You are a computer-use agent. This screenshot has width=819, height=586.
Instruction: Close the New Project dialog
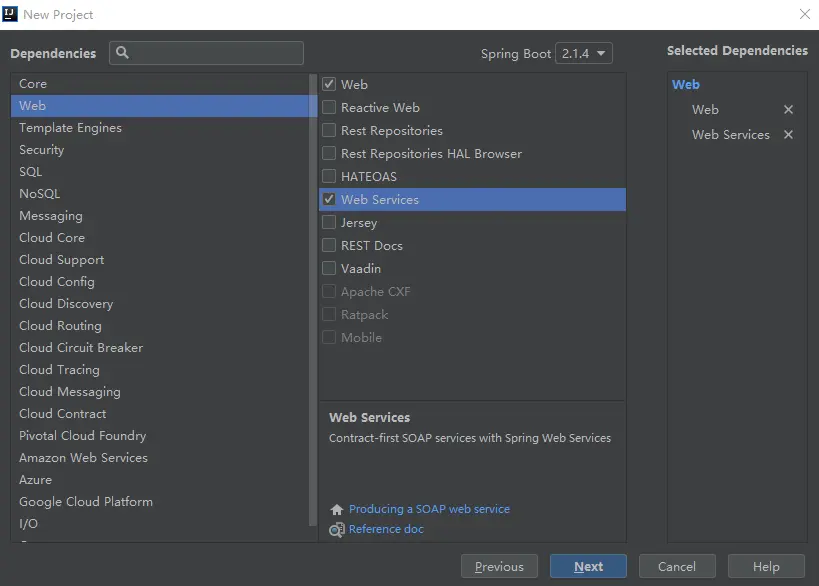tap(804, 14)
